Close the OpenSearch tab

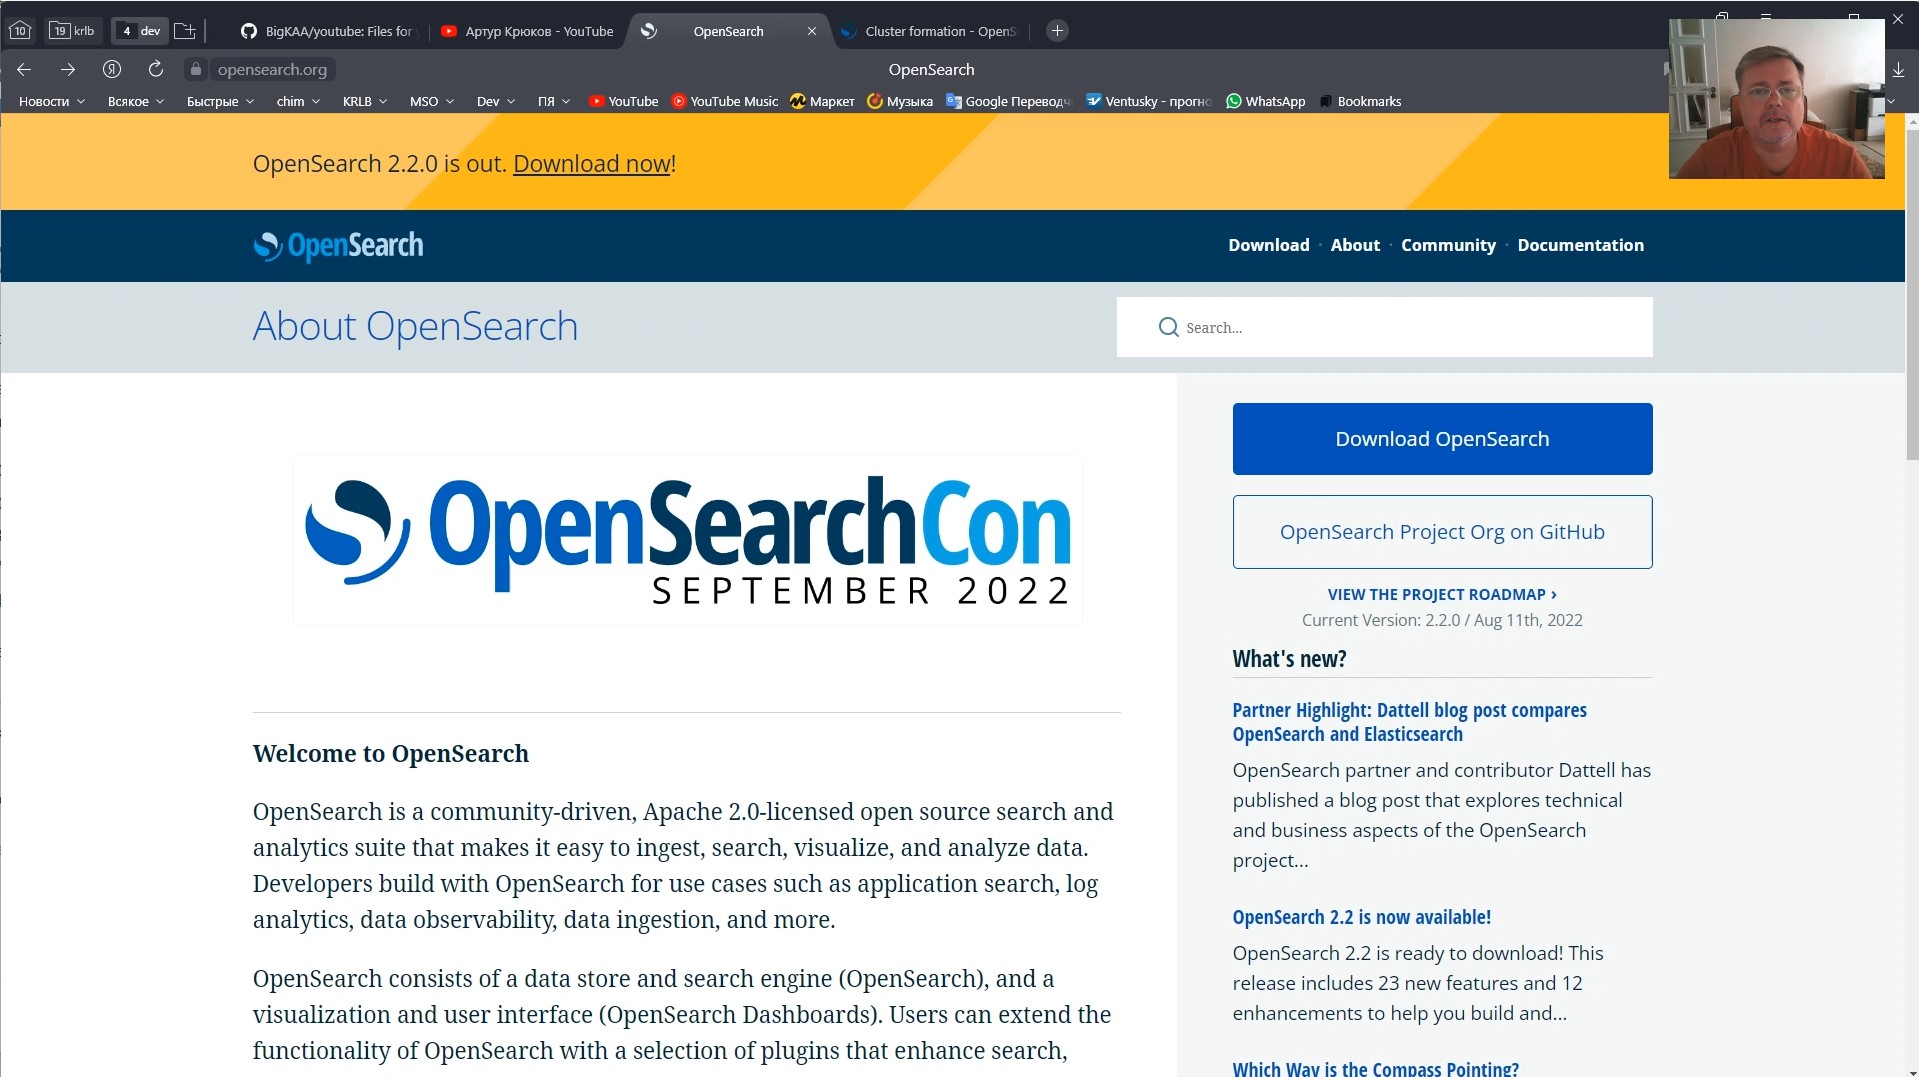(812, 31)
